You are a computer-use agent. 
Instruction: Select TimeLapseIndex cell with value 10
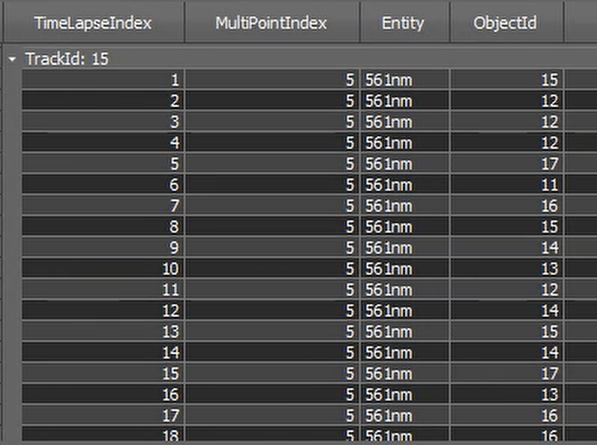point(103,268)
